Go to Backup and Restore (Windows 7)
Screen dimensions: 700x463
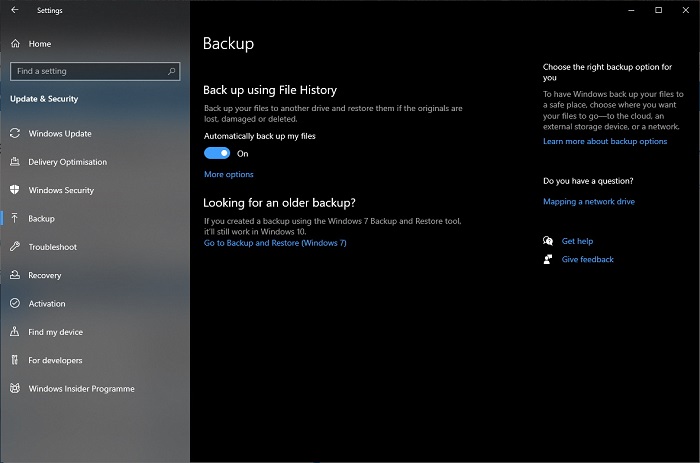click(x=275, y=243)
